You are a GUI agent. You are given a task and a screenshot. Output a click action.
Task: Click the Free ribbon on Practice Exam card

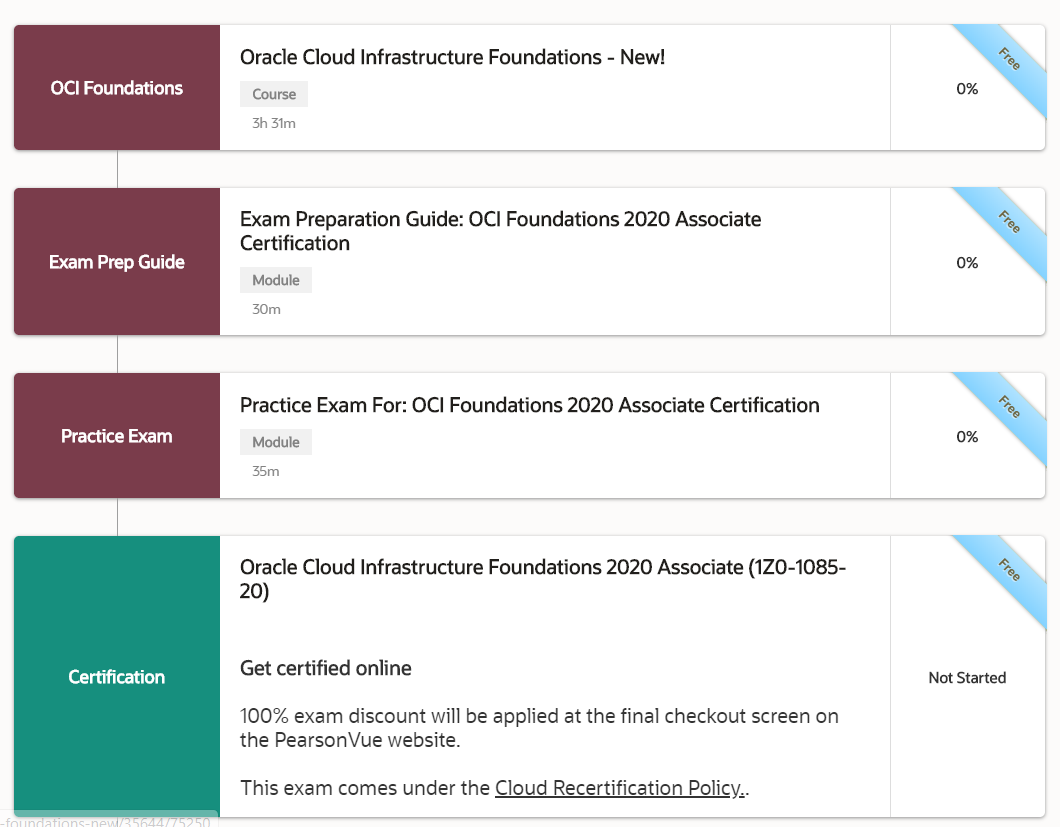tap(1008, 407)
